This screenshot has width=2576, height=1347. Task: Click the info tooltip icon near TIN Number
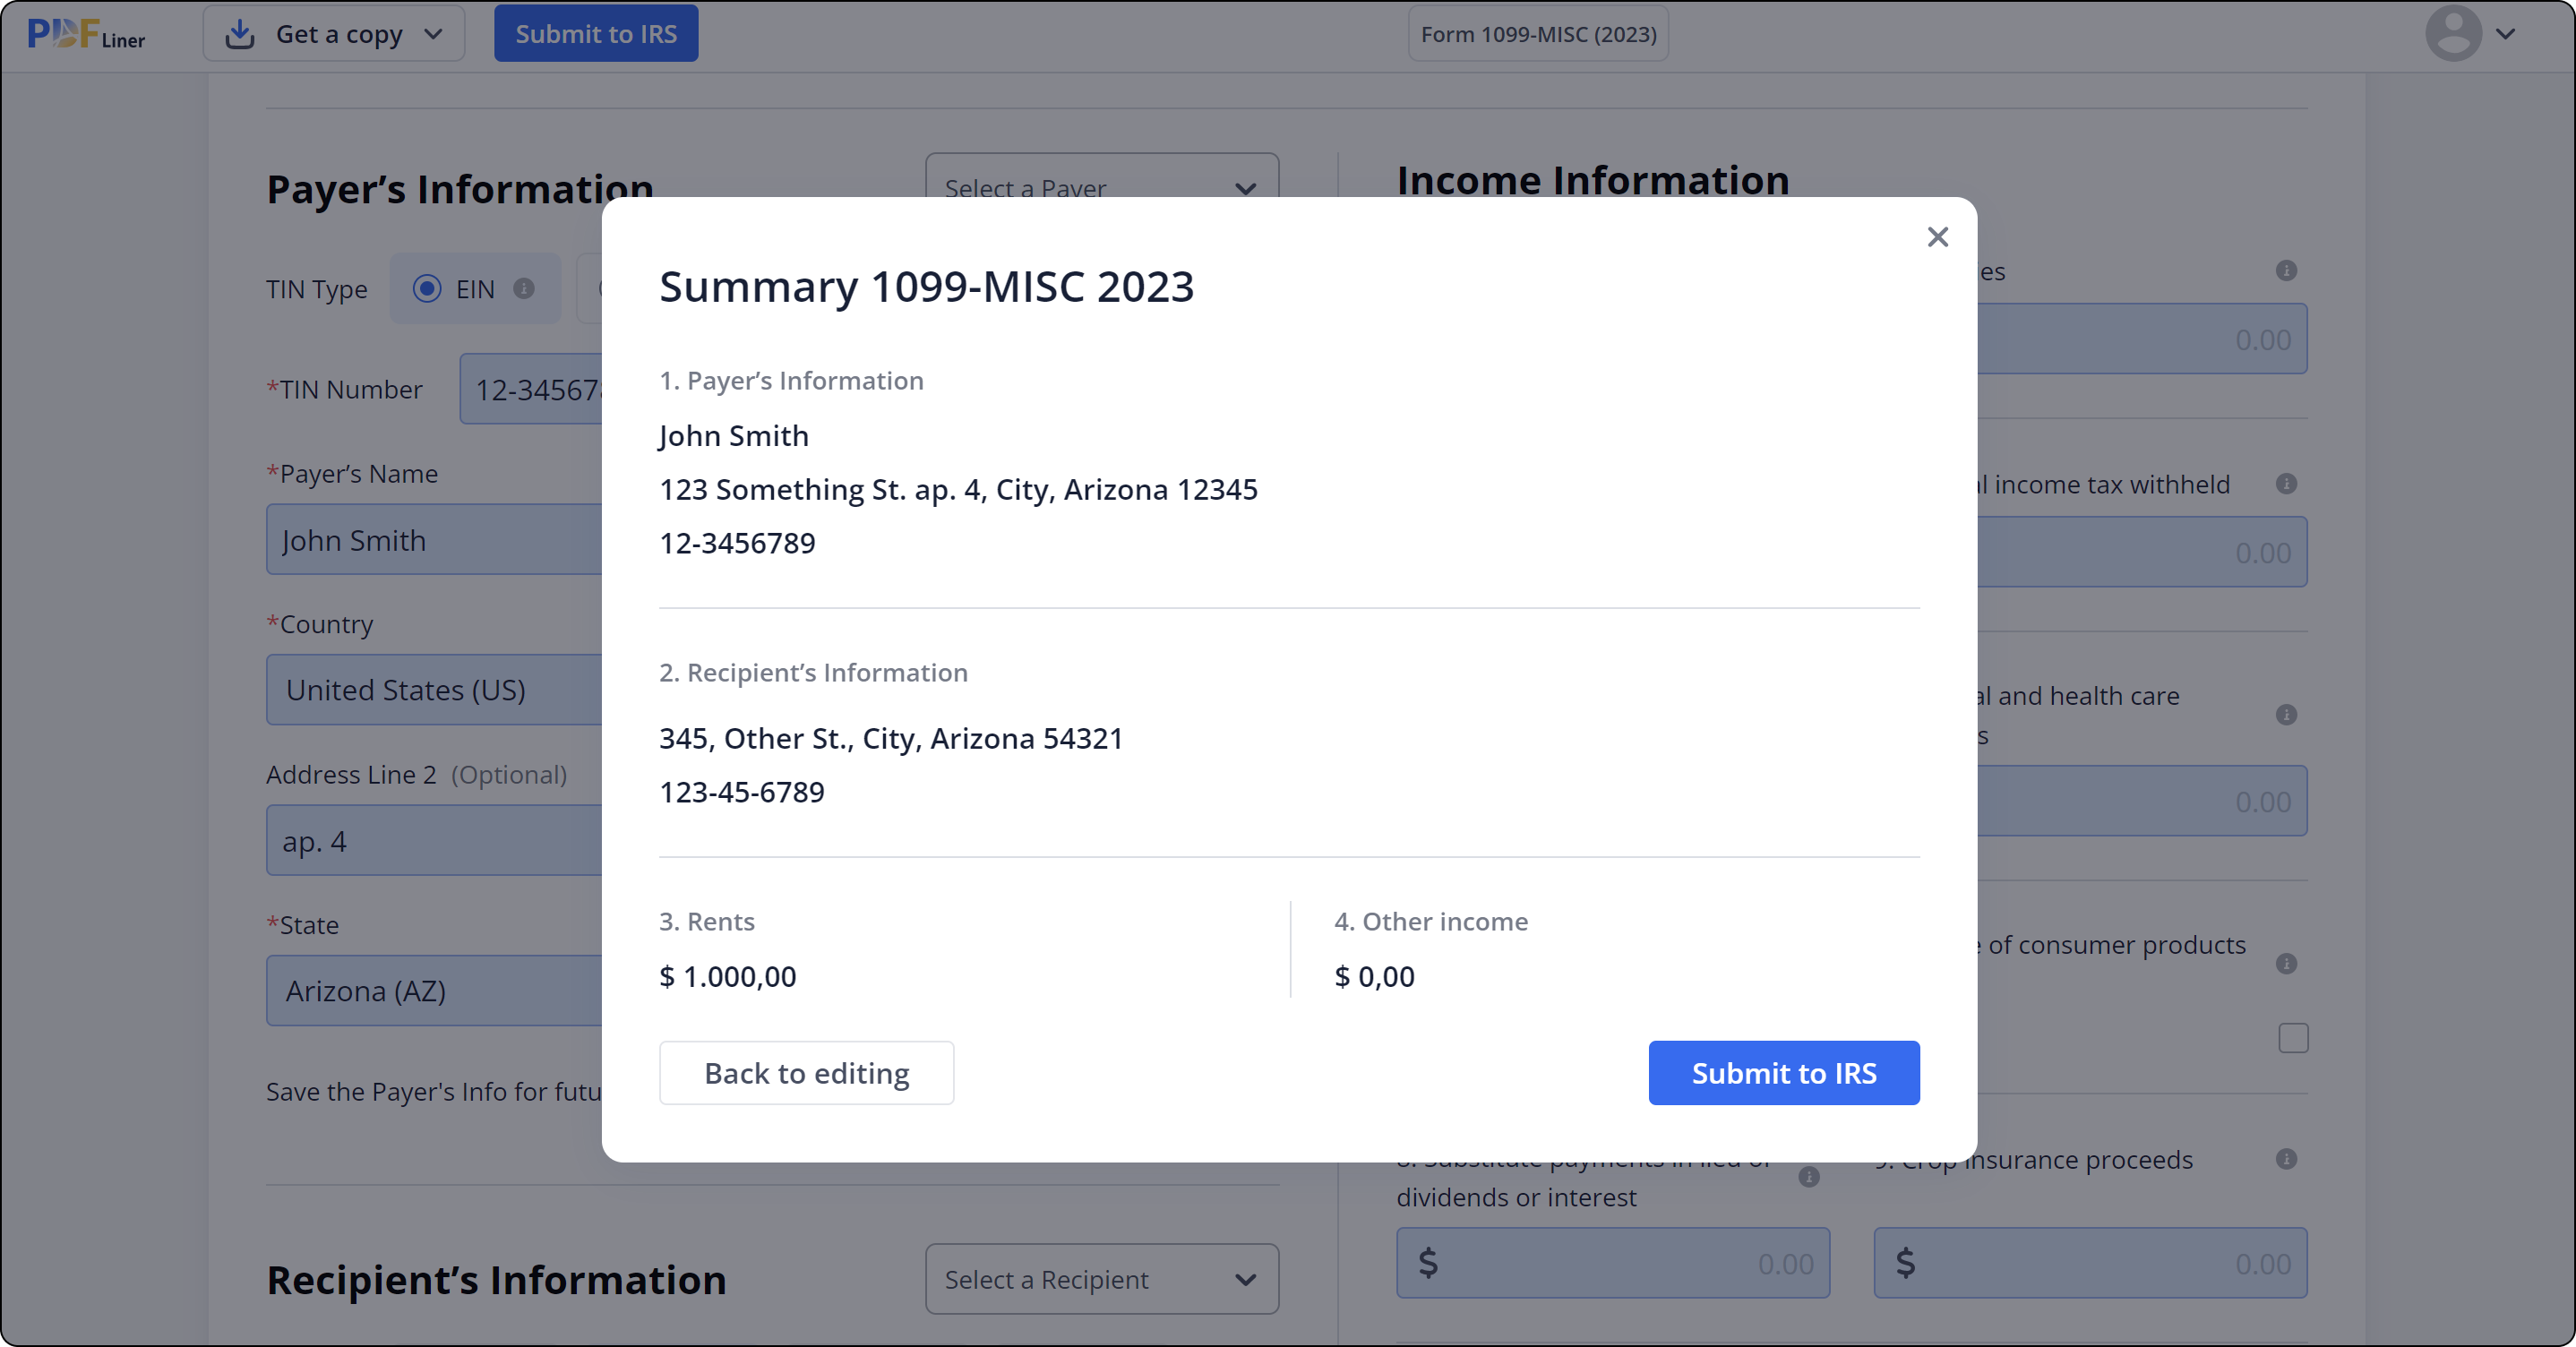525,287
